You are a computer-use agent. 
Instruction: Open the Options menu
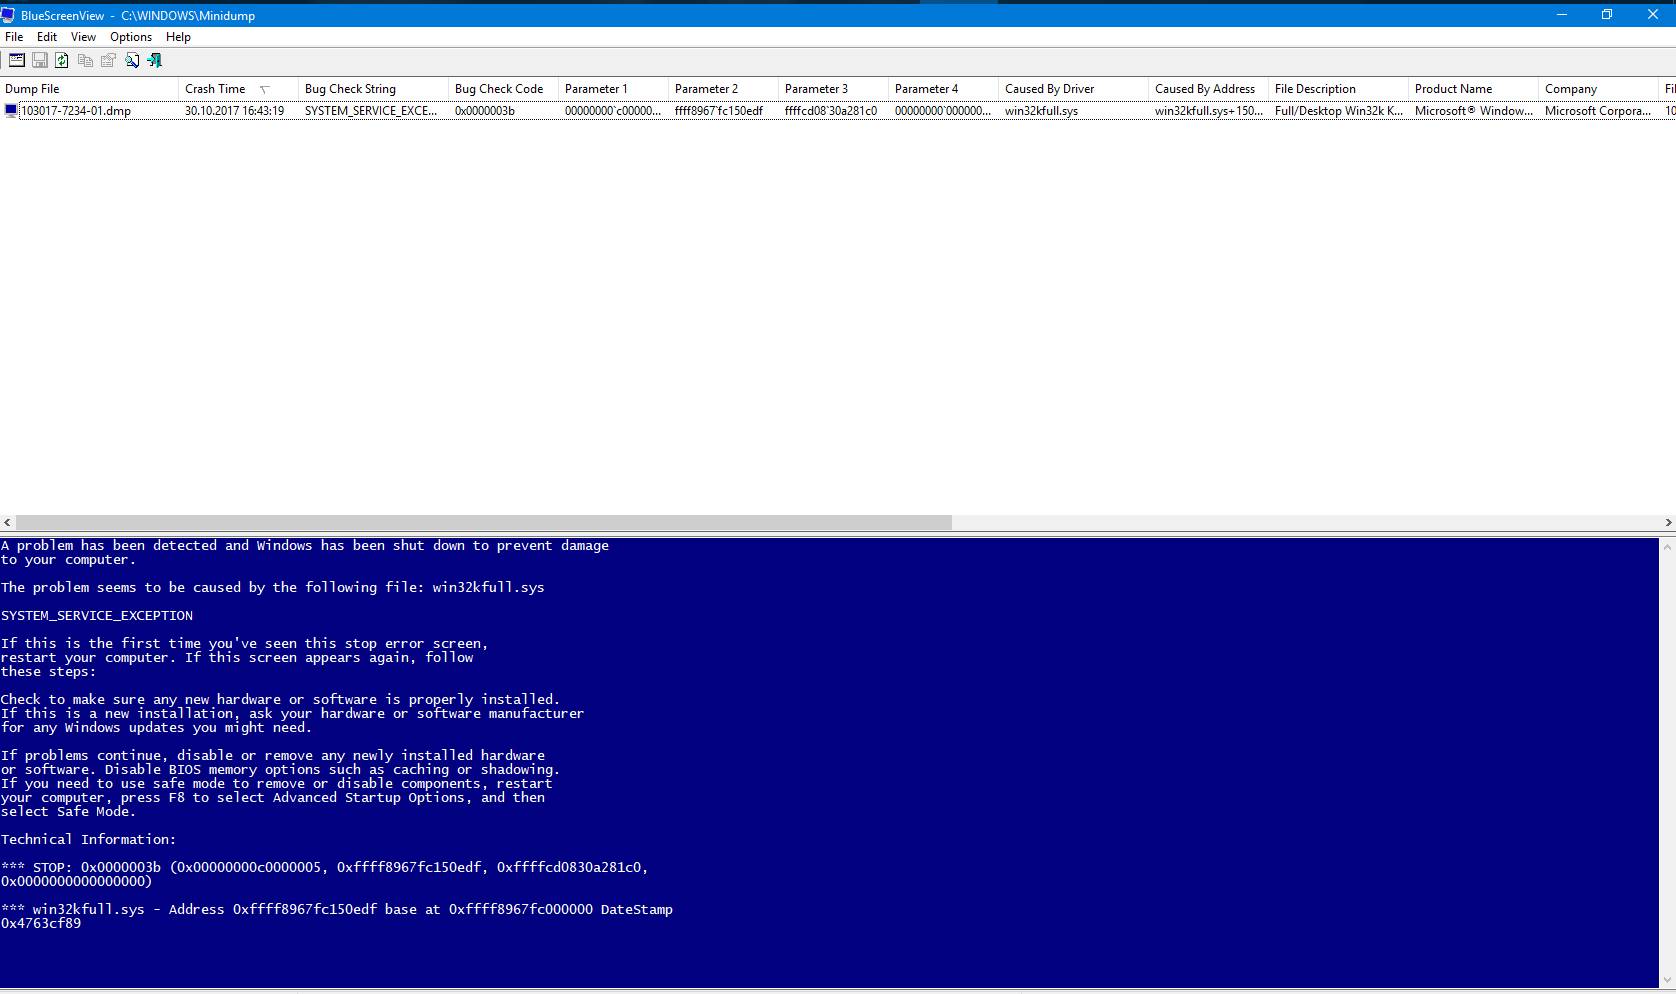131,37
